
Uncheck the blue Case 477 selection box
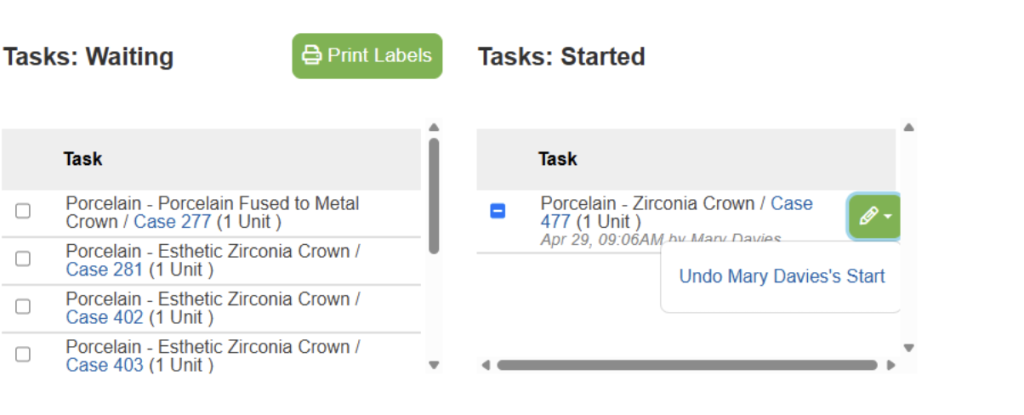498,211
